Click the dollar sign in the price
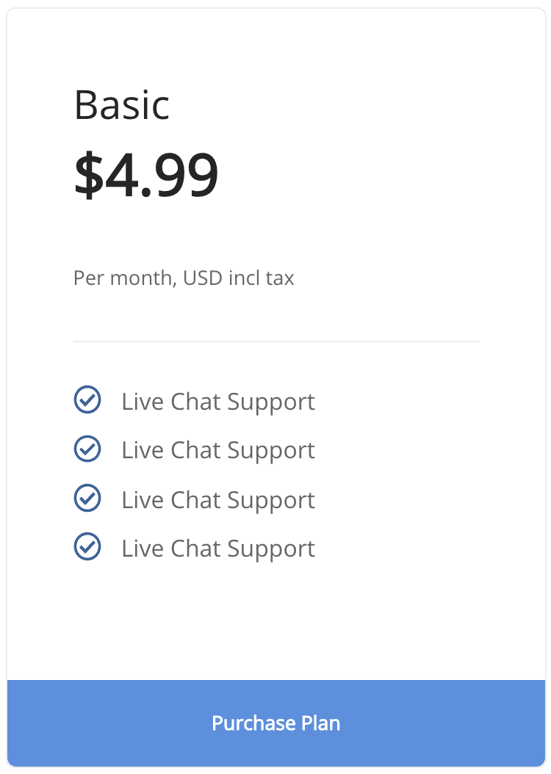This screenshot has width=551, height=774. 89,174
